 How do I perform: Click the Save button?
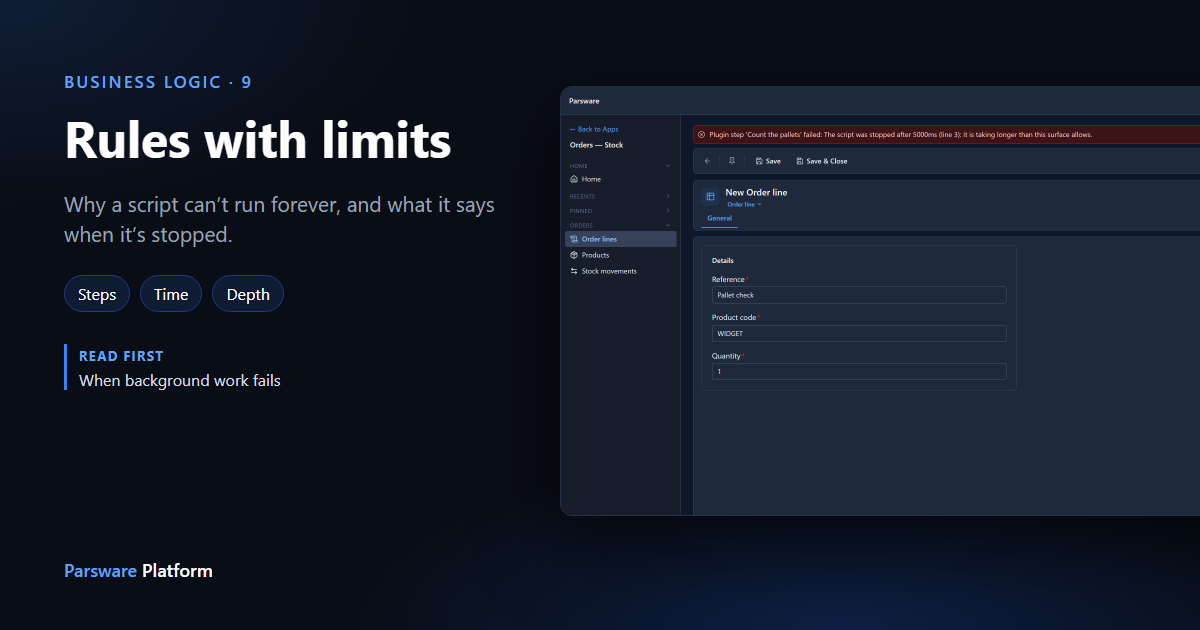[768, 161]
